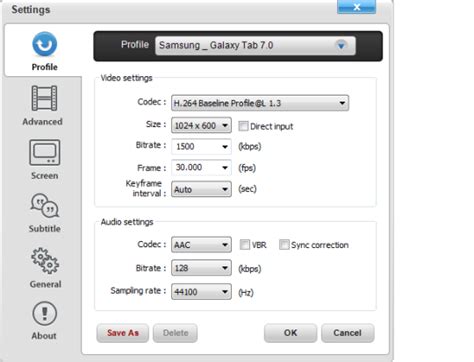Click the Cancel button
The image size is (474, 362).
coord(347,333)
